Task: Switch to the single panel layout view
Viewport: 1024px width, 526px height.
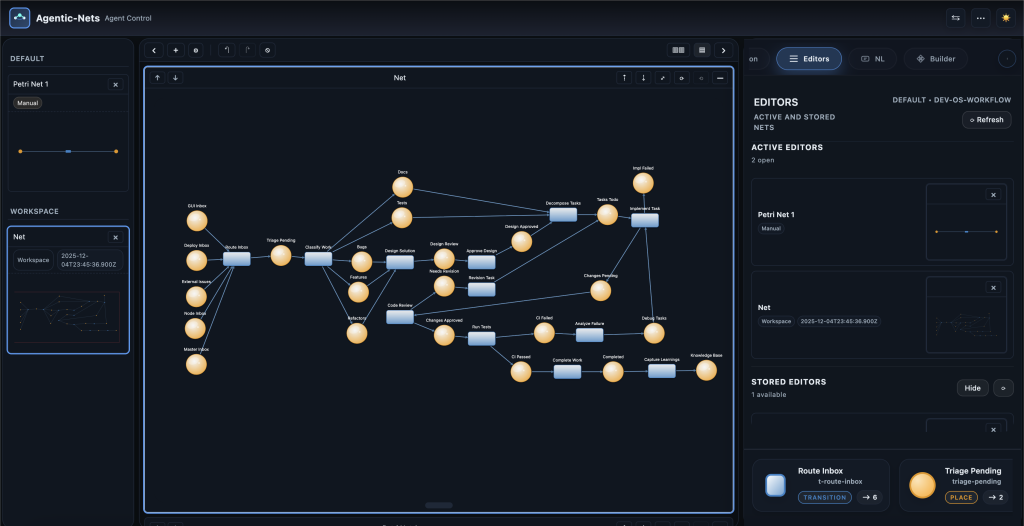Action: pyautogui.click(x=702, y=50)
